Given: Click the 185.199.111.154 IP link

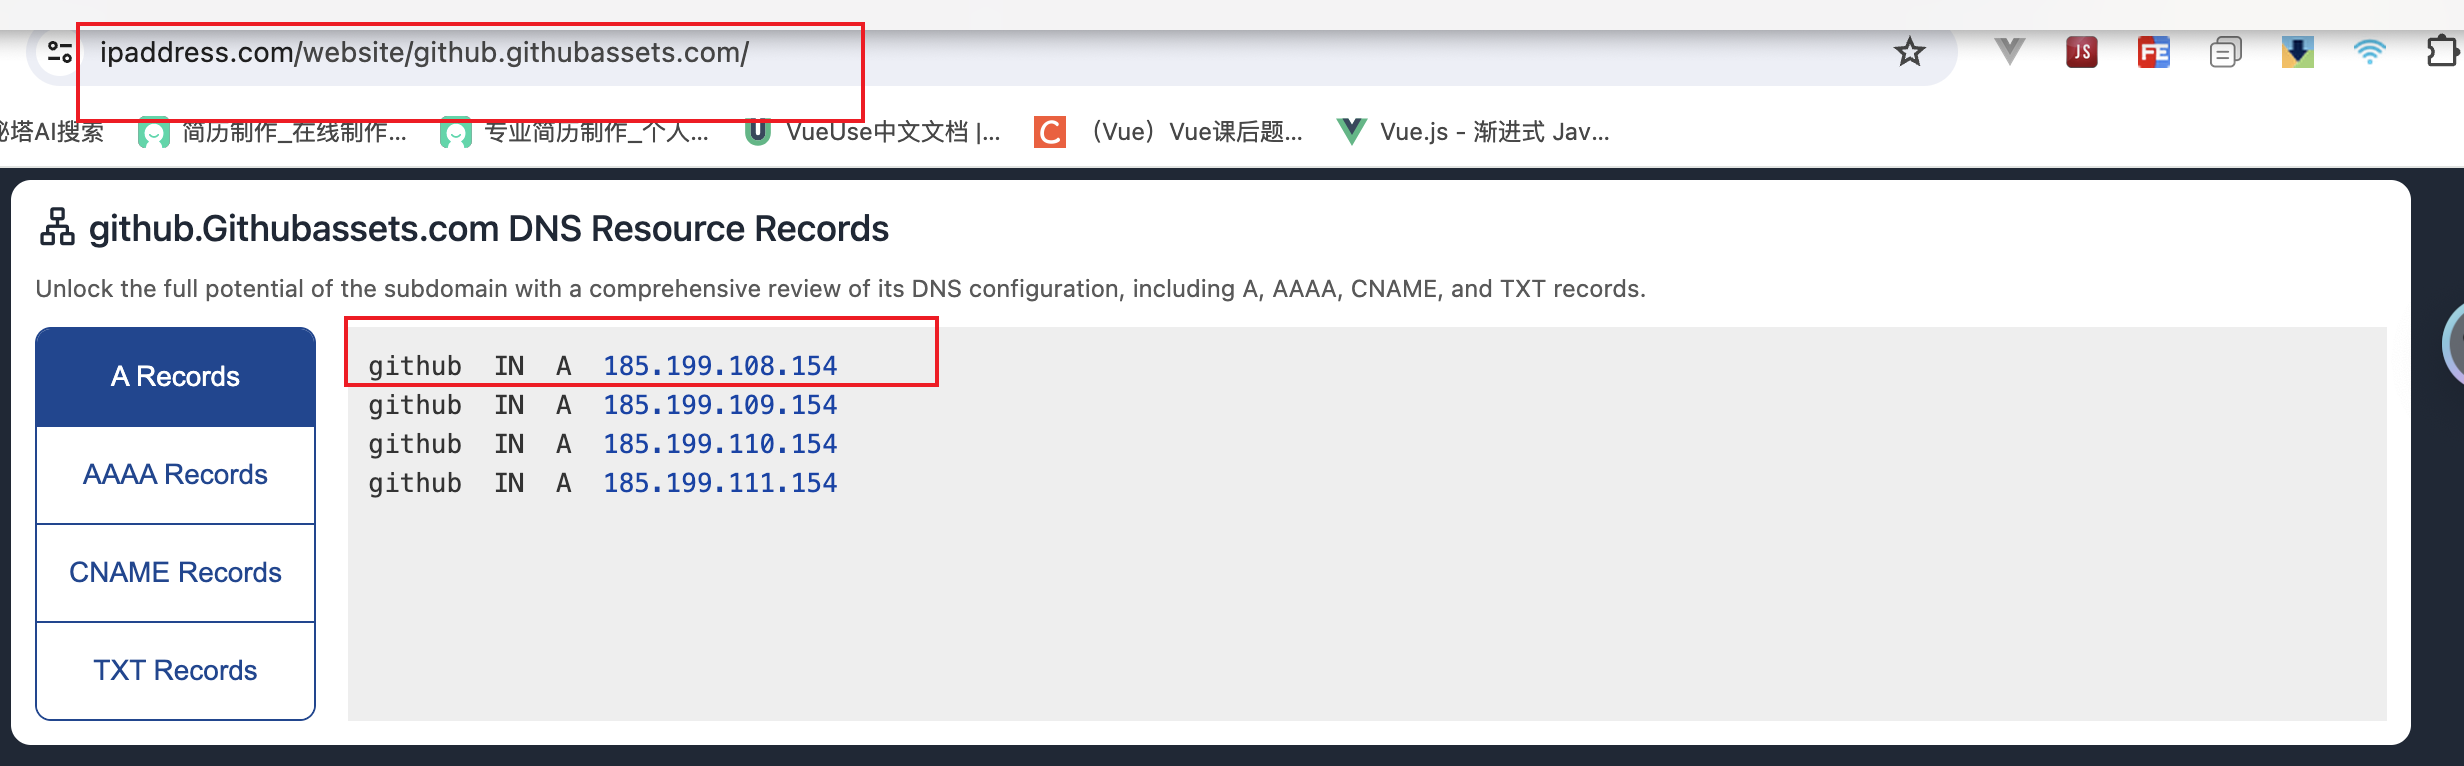Looking at the screenshot, I should [x=720, y=483].
